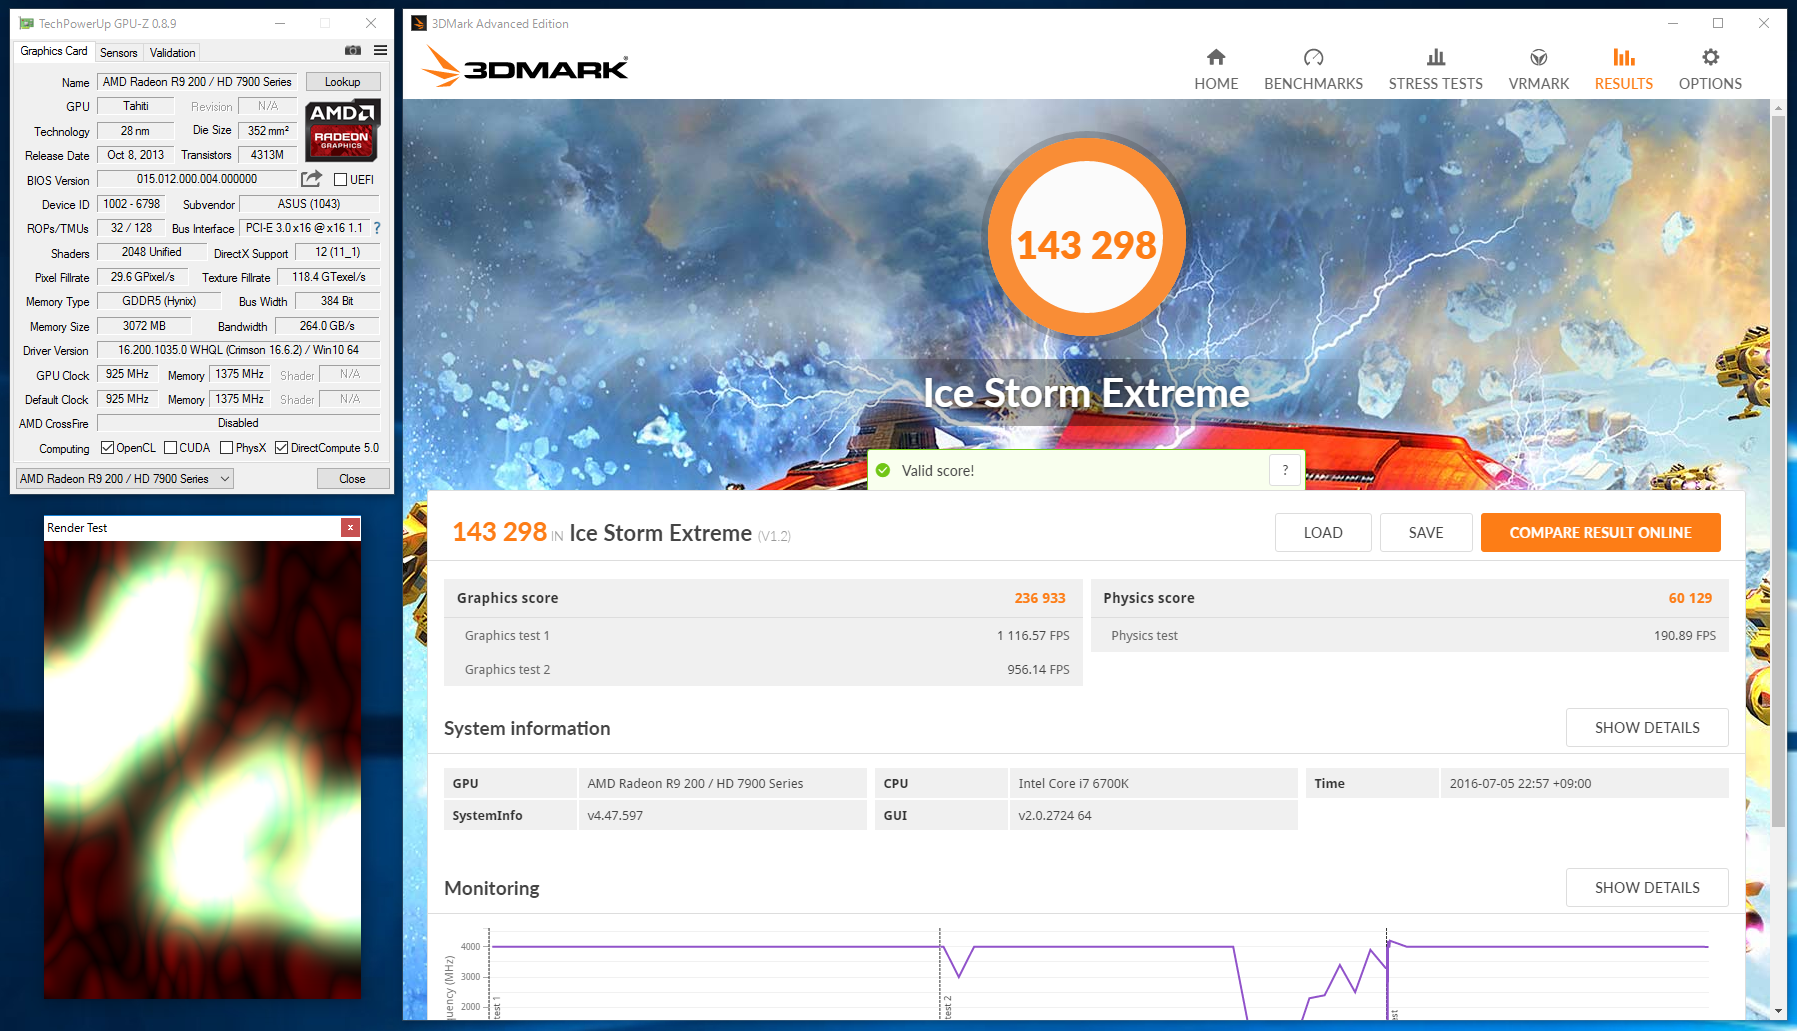Screen dimensions: 1797x1031
Task: Toggle the UEFI checkbox
Action: pos(340,180)
